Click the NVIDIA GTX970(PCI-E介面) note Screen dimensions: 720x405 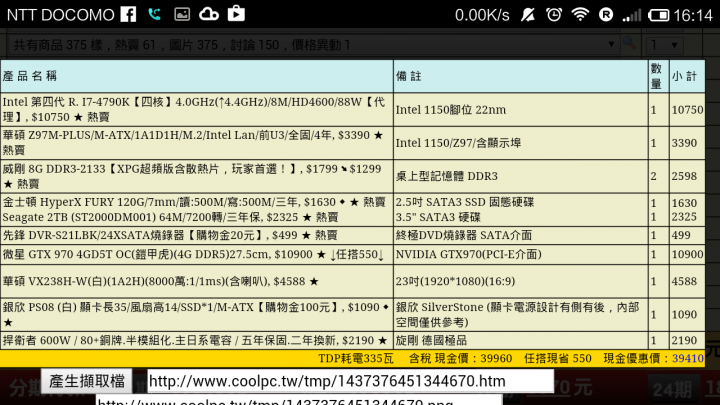click(x=469, y=254)
